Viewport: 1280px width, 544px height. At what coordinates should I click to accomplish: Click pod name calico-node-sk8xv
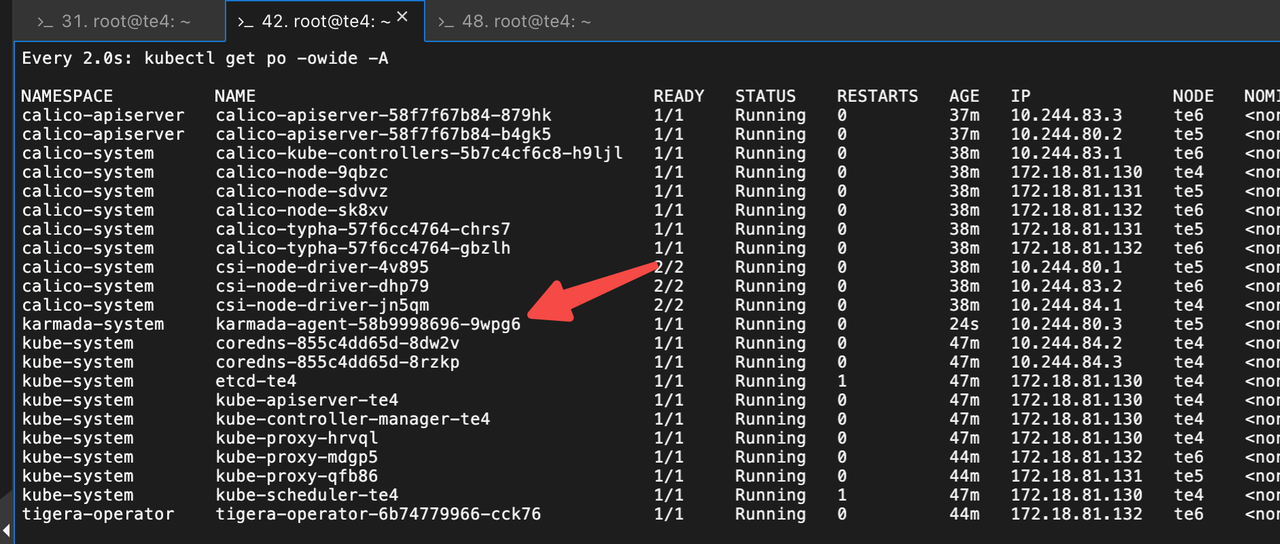pyautogui.click(x=302, y=210)
